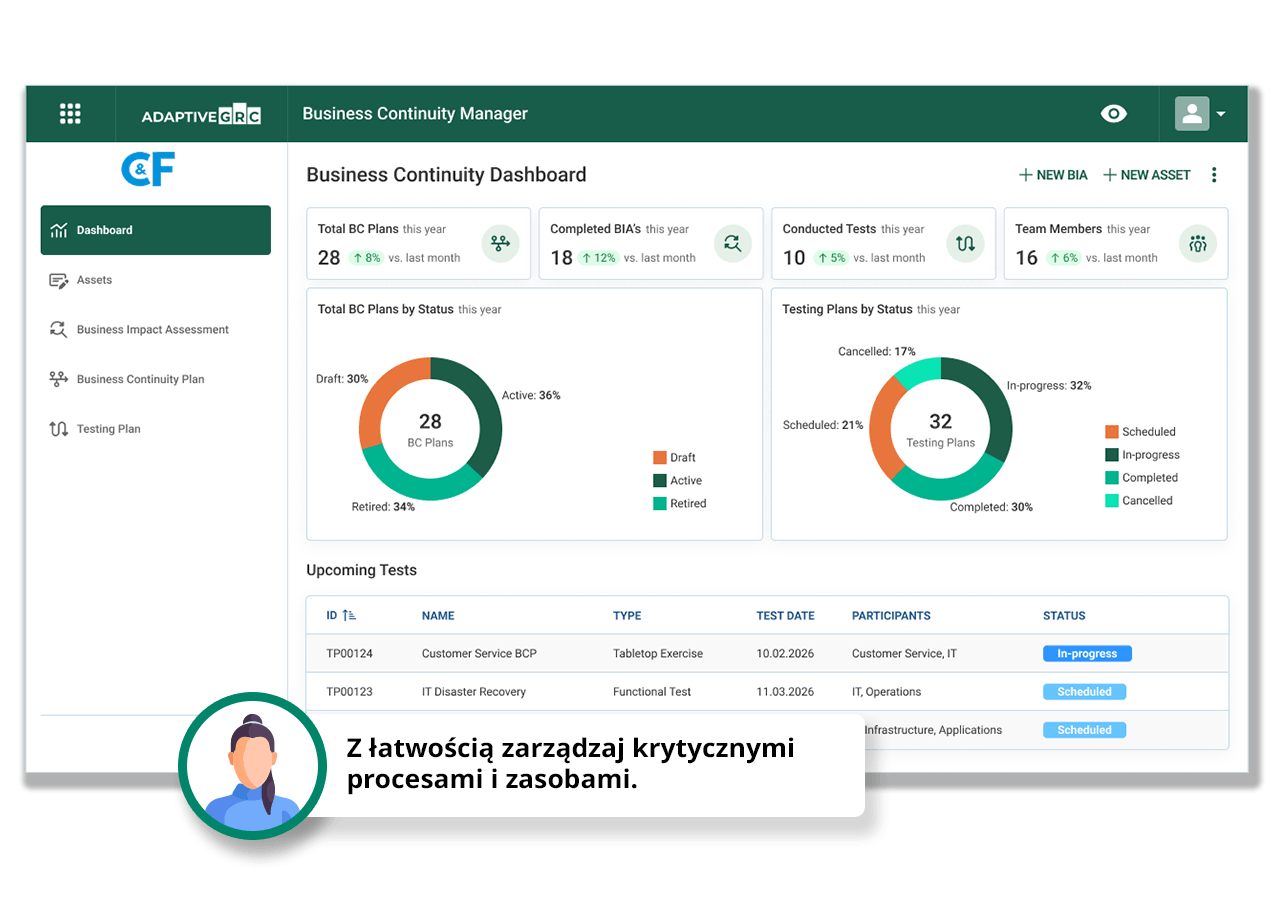Image resolution: width=1272 pixels, height=900 pixels.
Task: Click the Conducted Tests card icon
Action: click(x=965, y=243)
